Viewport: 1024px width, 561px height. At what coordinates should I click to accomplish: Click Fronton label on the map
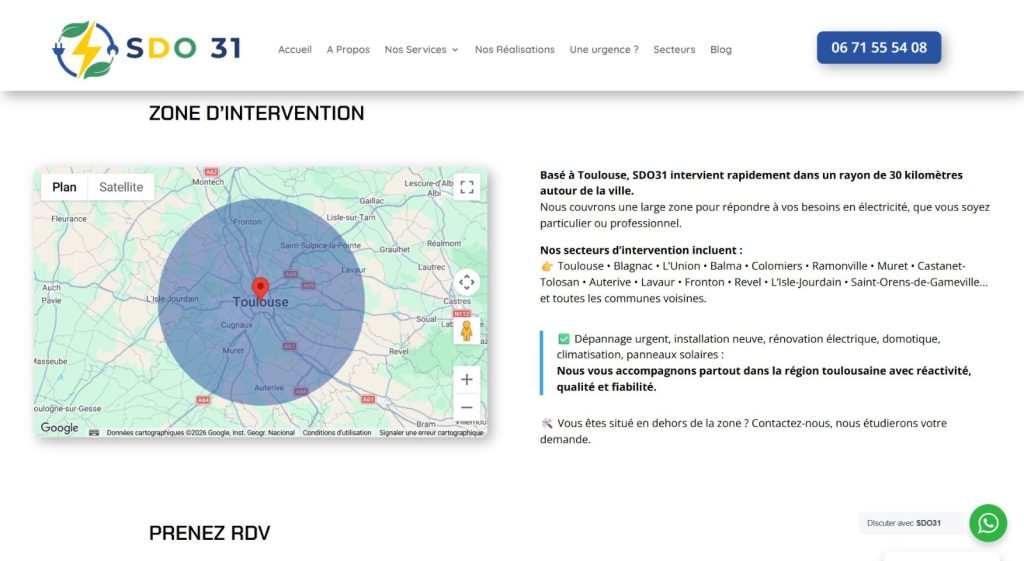point(247,221)
